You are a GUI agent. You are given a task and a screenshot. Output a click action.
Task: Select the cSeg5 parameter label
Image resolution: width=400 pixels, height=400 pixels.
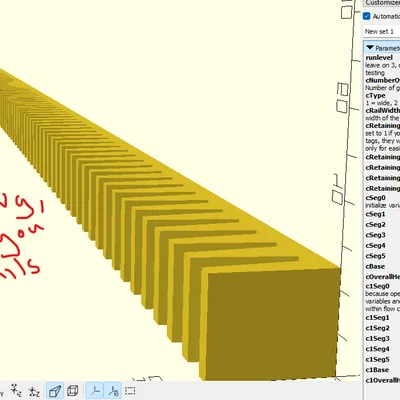point(375,256)
